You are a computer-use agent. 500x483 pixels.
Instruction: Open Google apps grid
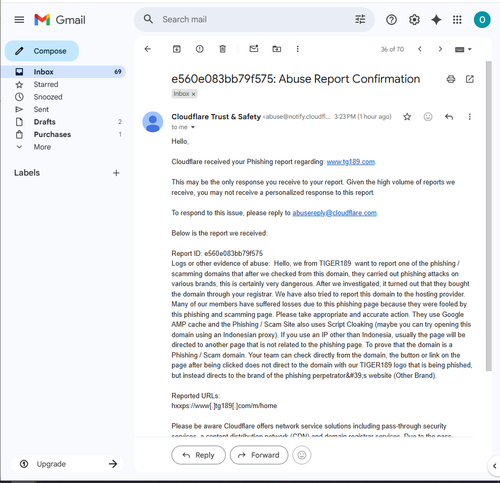pos(457,20)
